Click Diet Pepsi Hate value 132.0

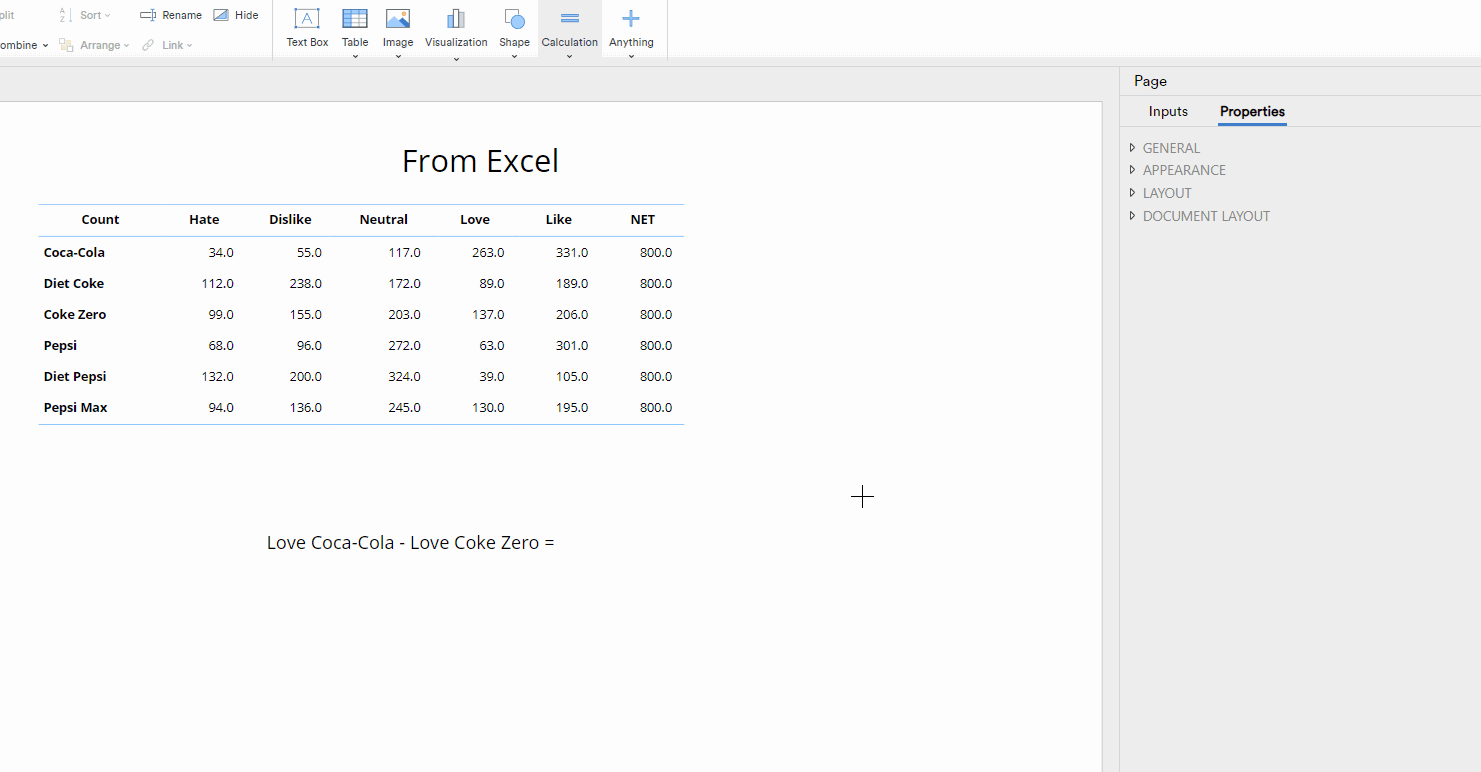[x=217, y=377]
